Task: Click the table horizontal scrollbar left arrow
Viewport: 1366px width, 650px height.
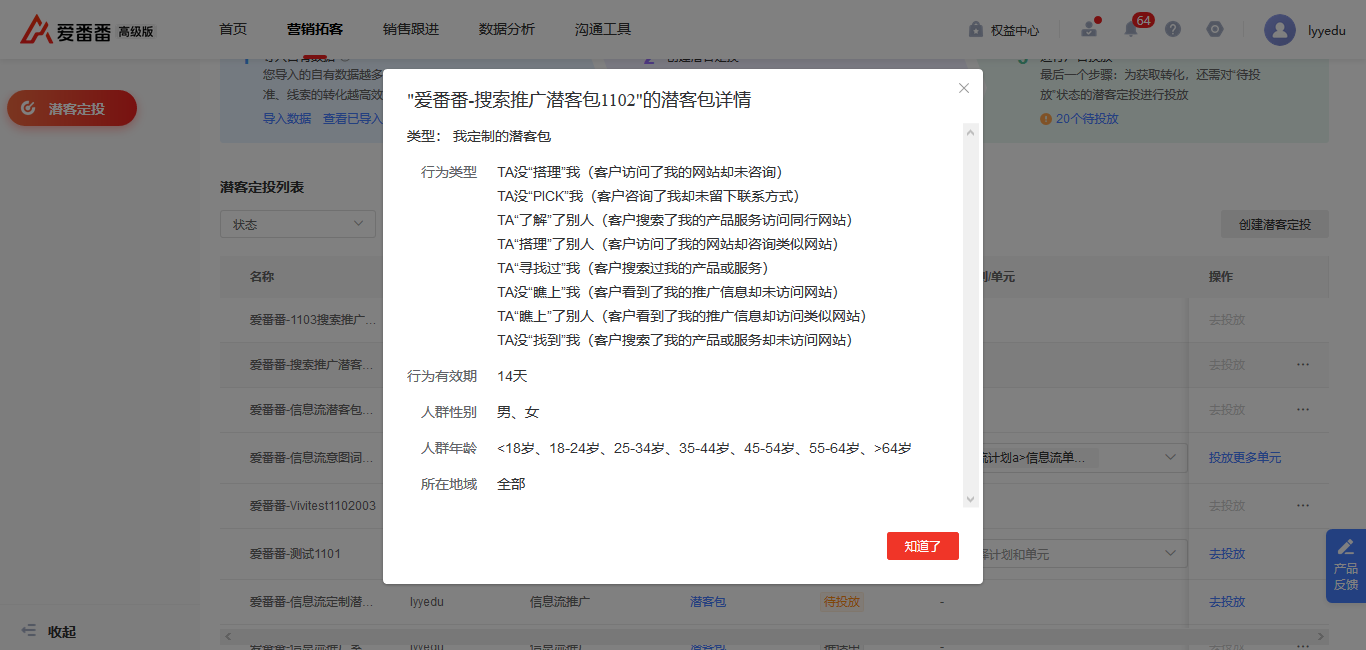Action: click(x=227, y=636)
